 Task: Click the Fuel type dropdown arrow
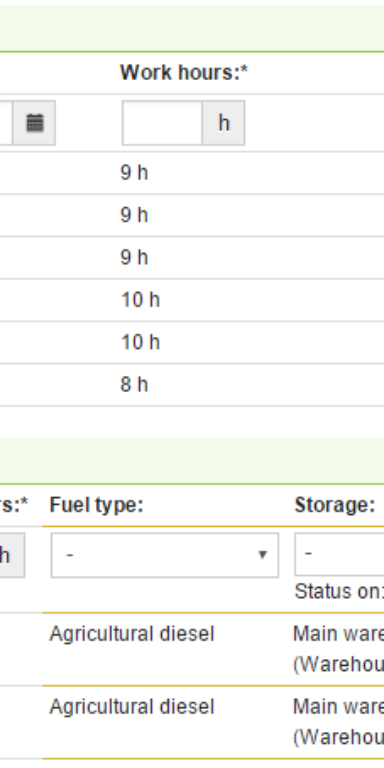[x=263, y=555]
